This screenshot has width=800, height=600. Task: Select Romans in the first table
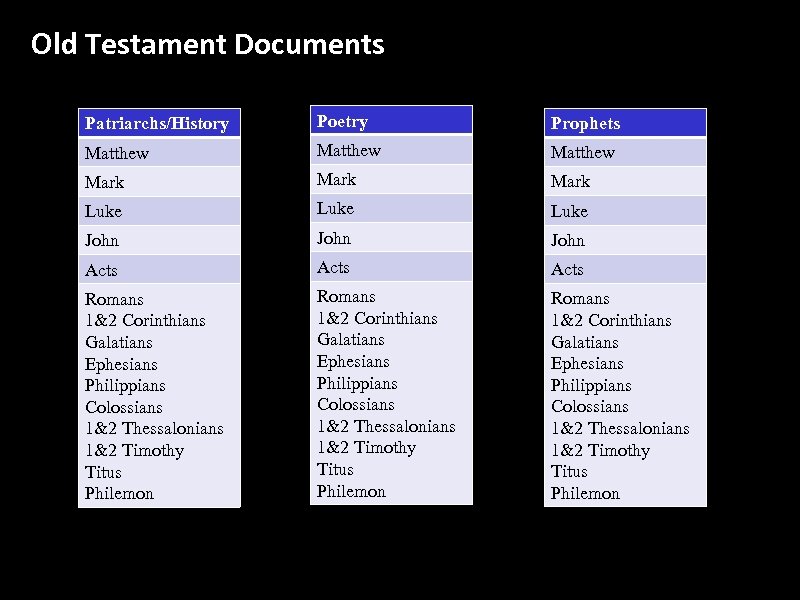point(115,299)
